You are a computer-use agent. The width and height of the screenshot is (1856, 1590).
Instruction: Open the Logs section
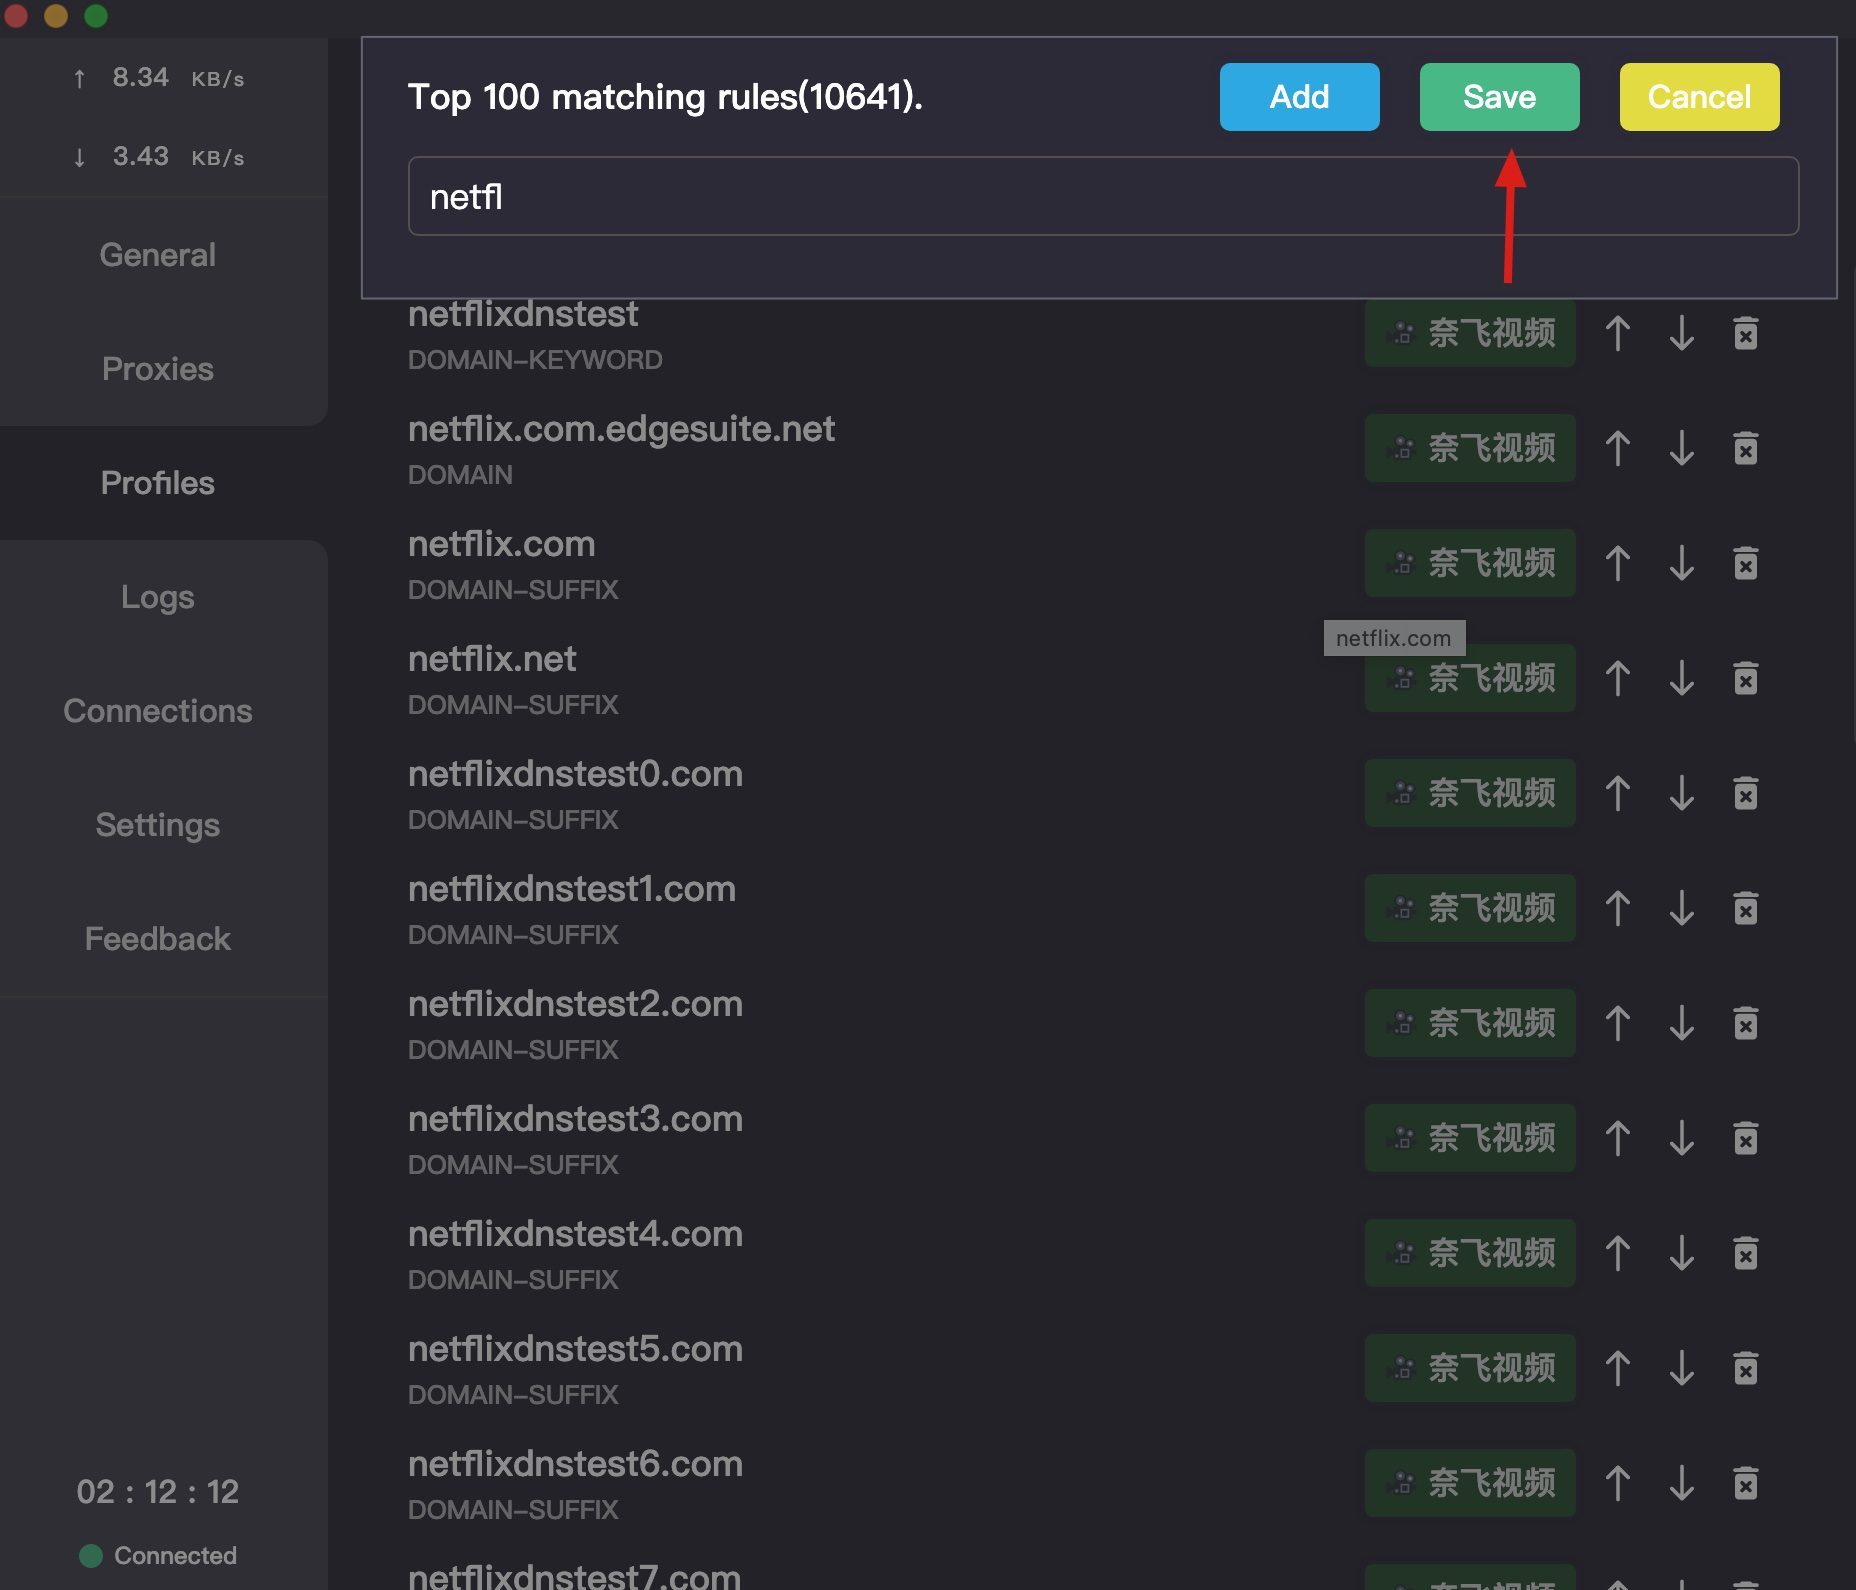(158, 597)
